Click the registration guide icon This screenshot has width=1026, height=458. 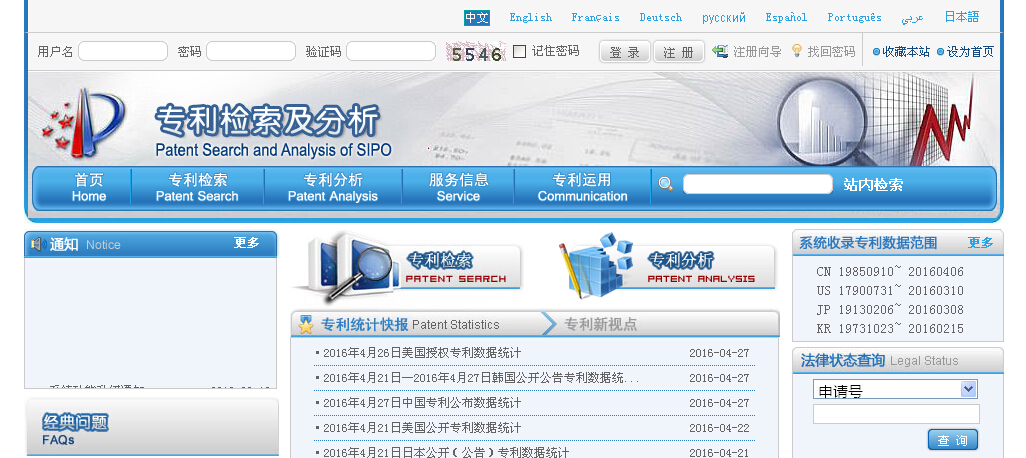click(x=720, y=51)
